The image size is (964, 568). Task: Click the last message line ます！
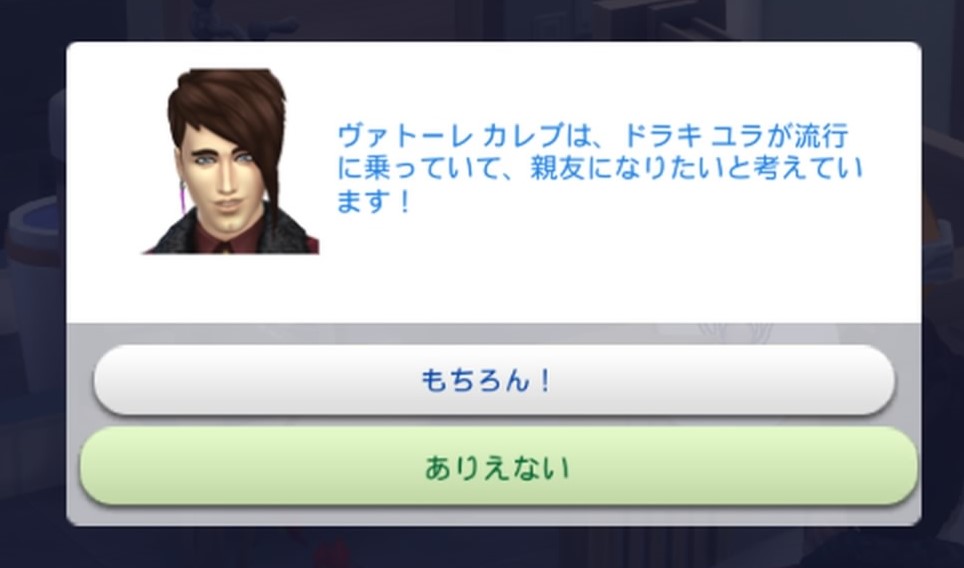tap(374, 202)
